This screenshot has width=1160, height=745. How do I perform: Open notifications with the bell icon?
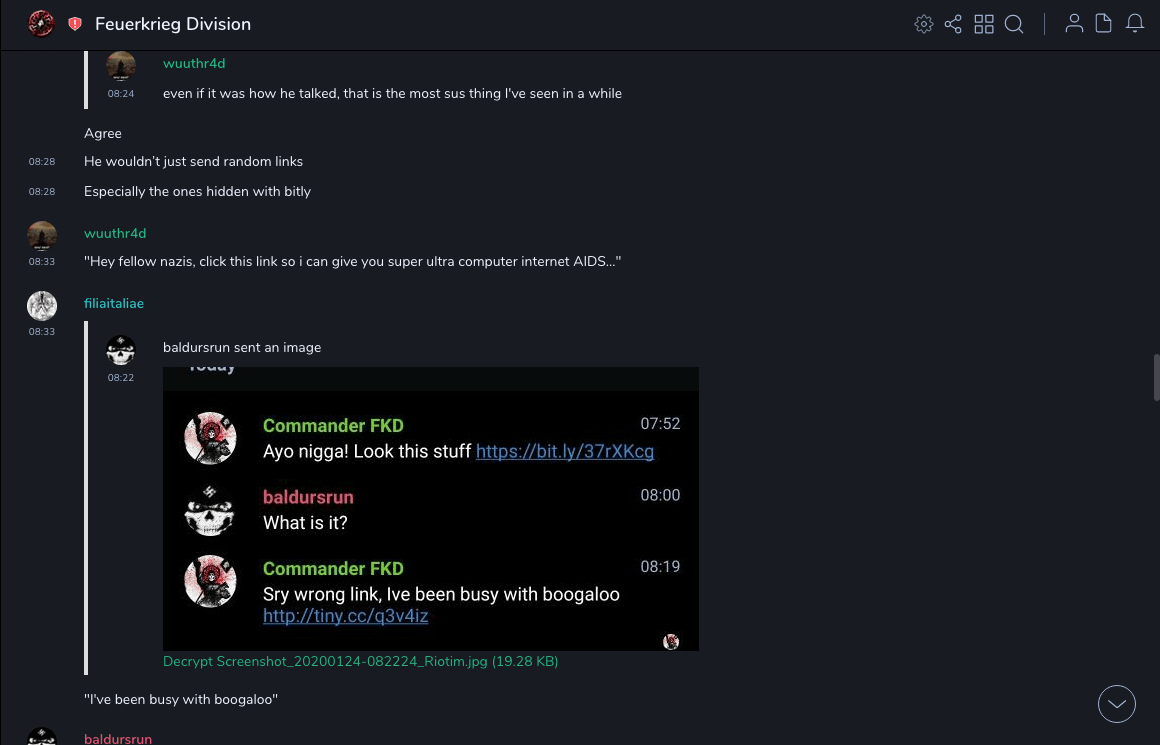(1135, 24)
